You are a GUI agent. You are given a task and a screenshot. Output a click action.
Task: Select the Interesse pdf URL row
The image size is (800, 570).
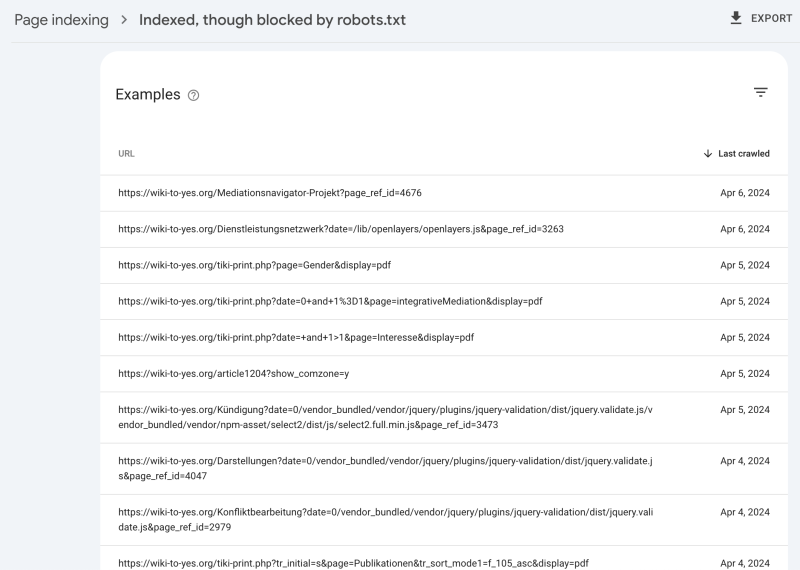pyautogui.click(x=295, y=337)
